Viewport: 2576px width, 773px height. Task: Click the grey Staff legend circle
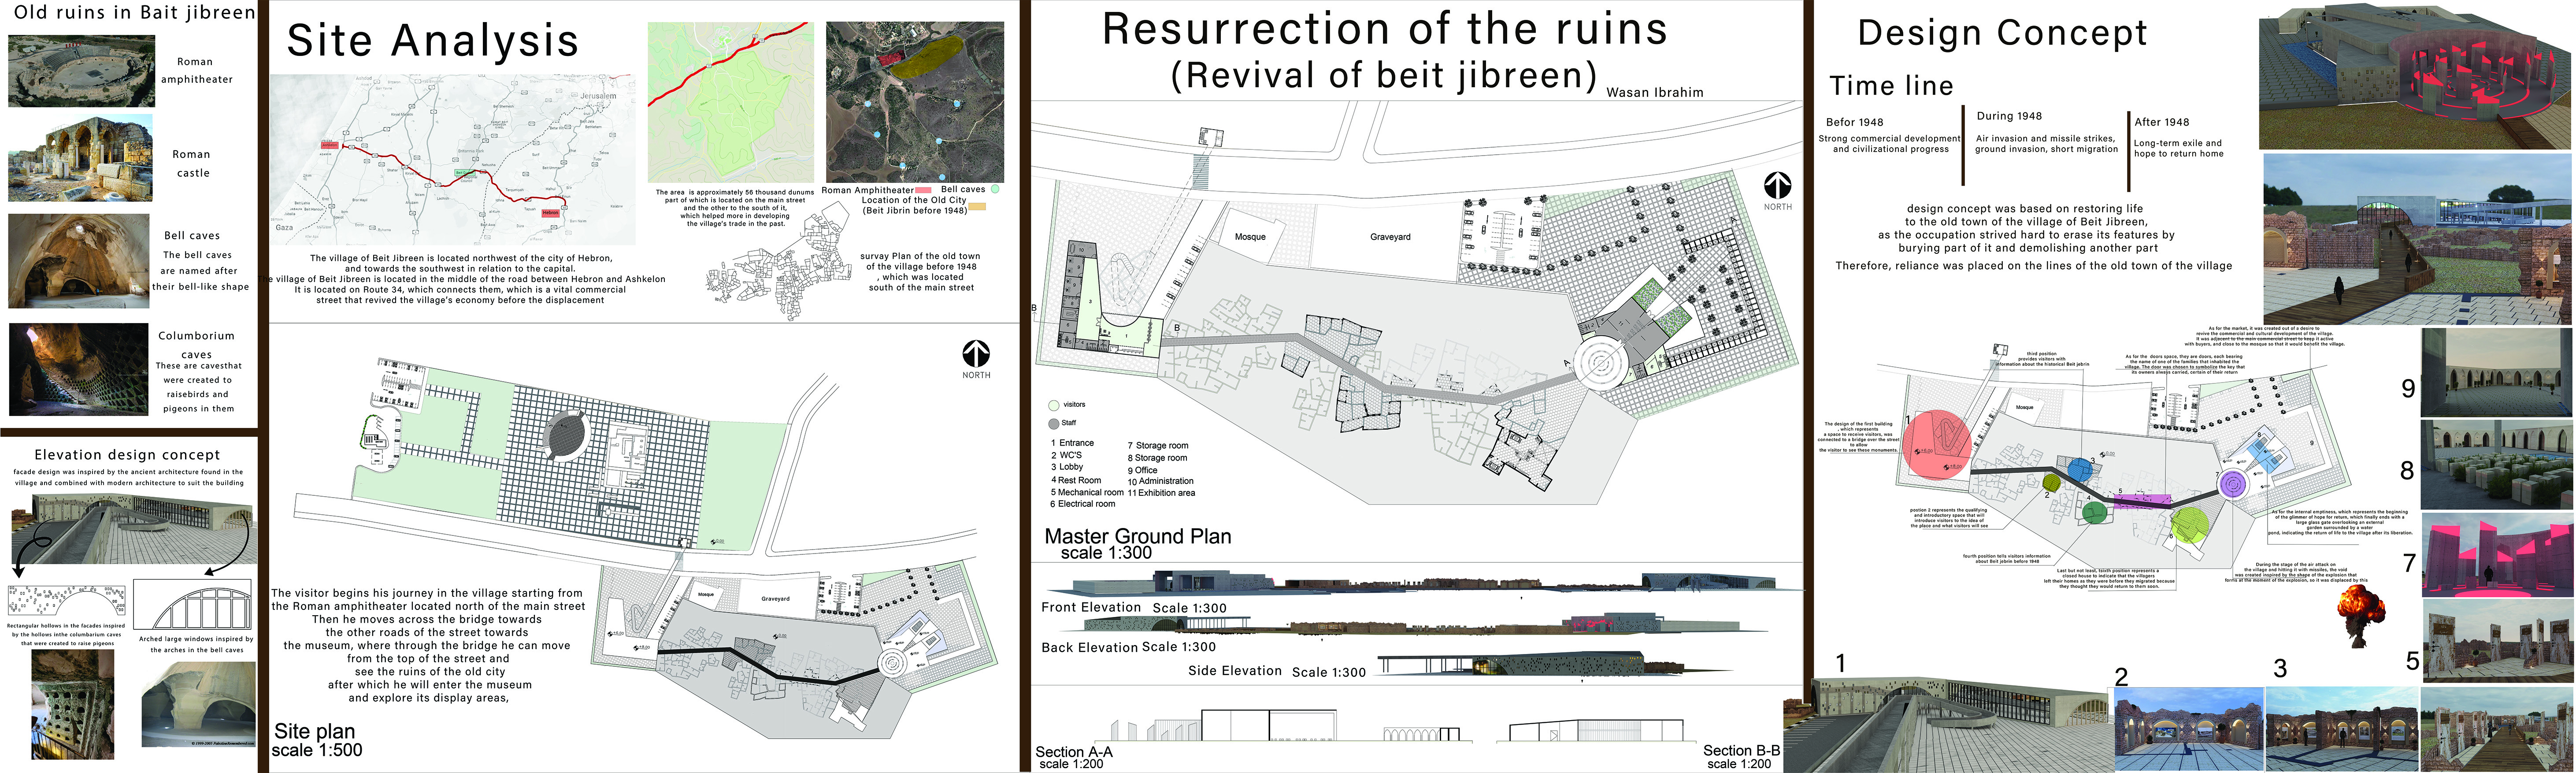click(1053, 424)
